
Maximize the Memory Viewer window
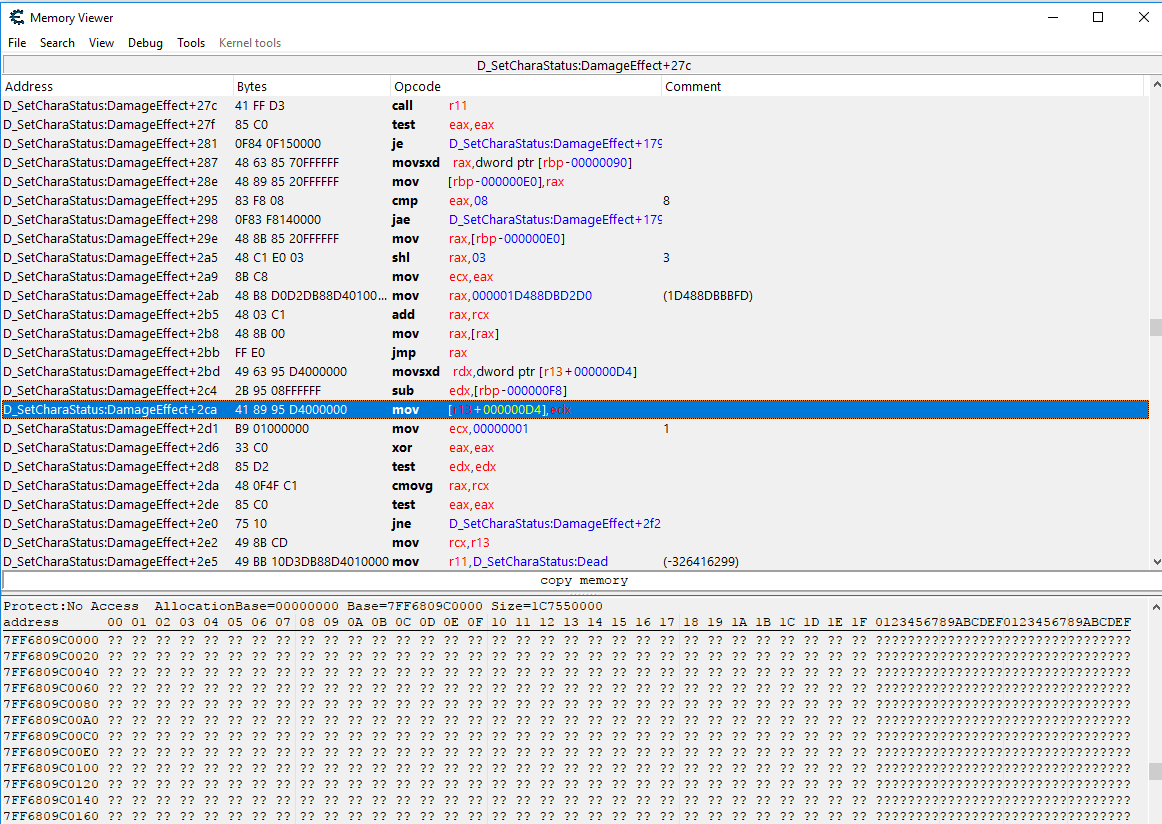pyautogui.click(x=1098, y=17)
